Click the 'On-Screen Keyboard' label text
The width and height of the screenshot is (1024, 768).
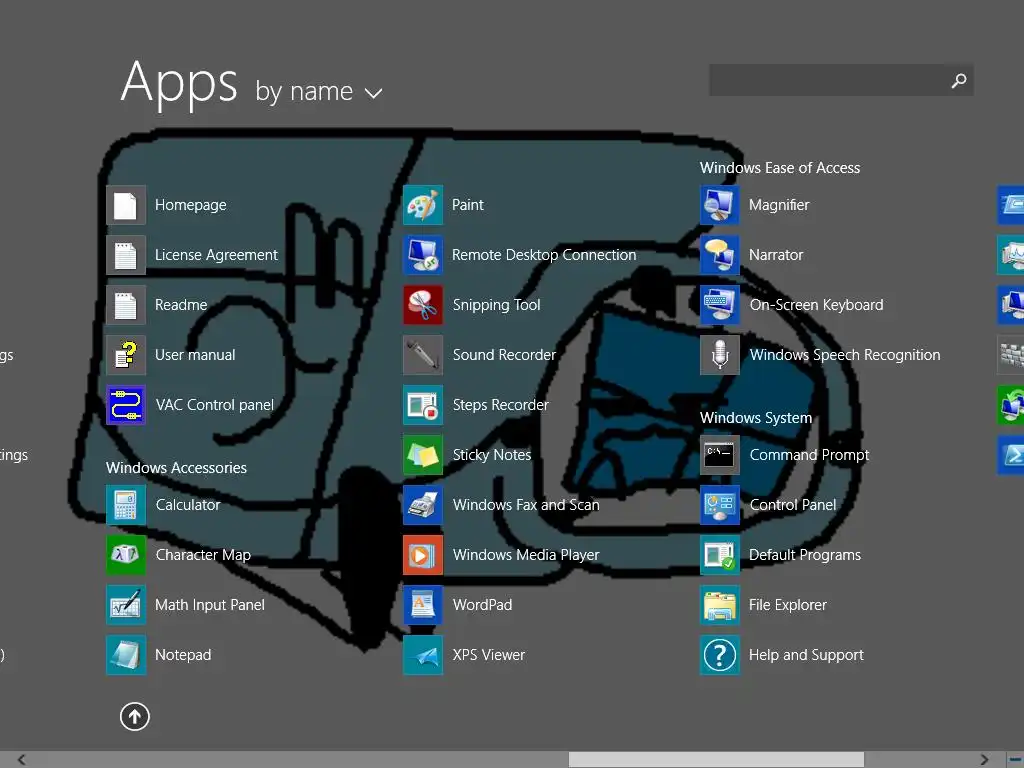coord(816,305)
